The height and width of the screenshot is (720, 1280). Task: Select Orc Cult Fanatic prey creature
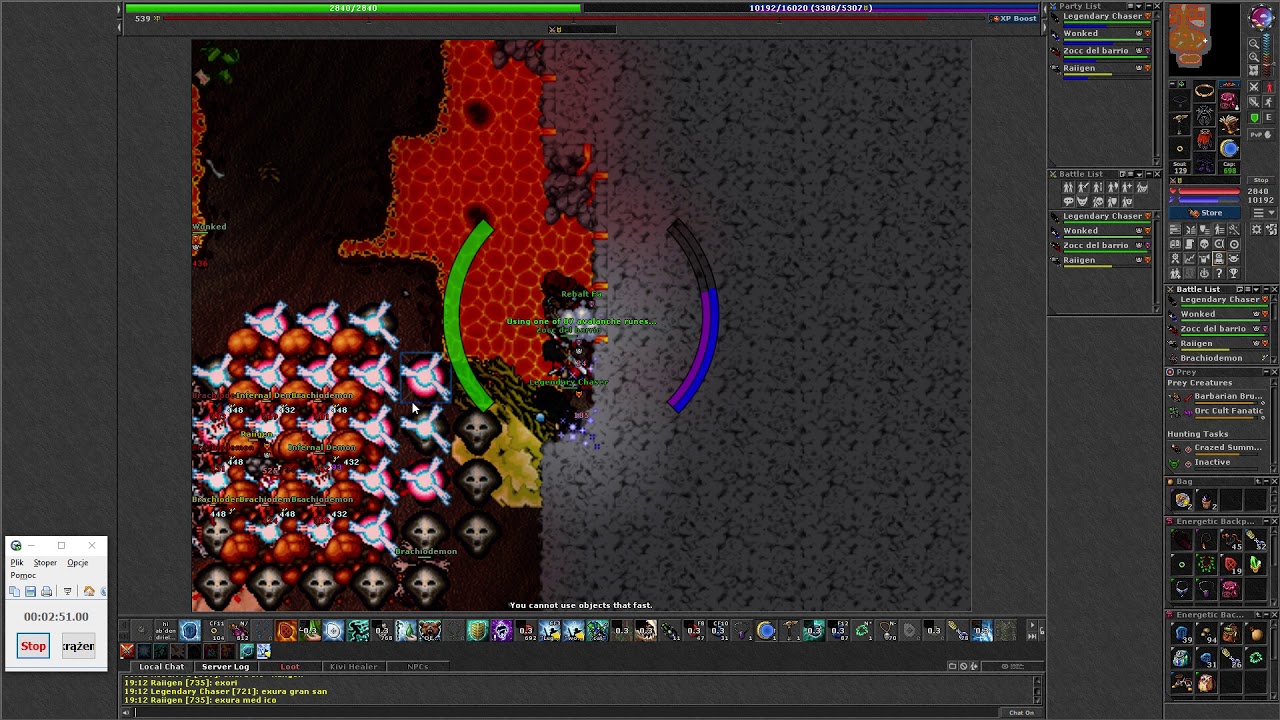coord(1228,411)
